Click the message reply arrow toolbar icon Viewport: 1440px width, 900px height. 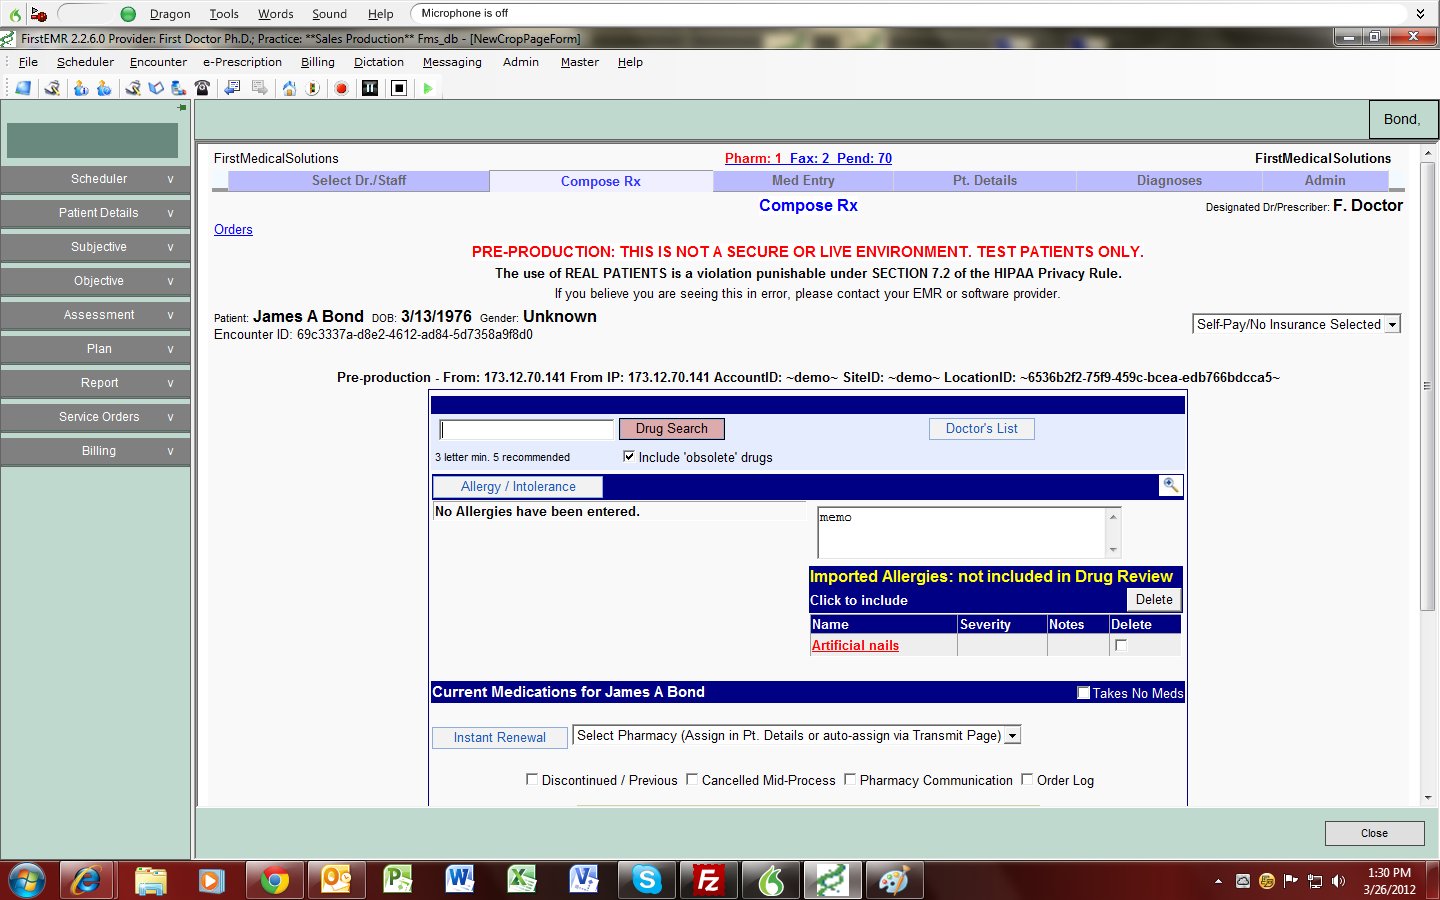tap(232, 88)
